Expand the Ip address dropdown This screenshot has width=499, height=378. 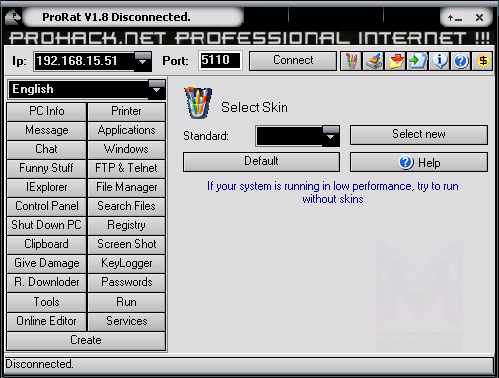(x=143, y=61)
